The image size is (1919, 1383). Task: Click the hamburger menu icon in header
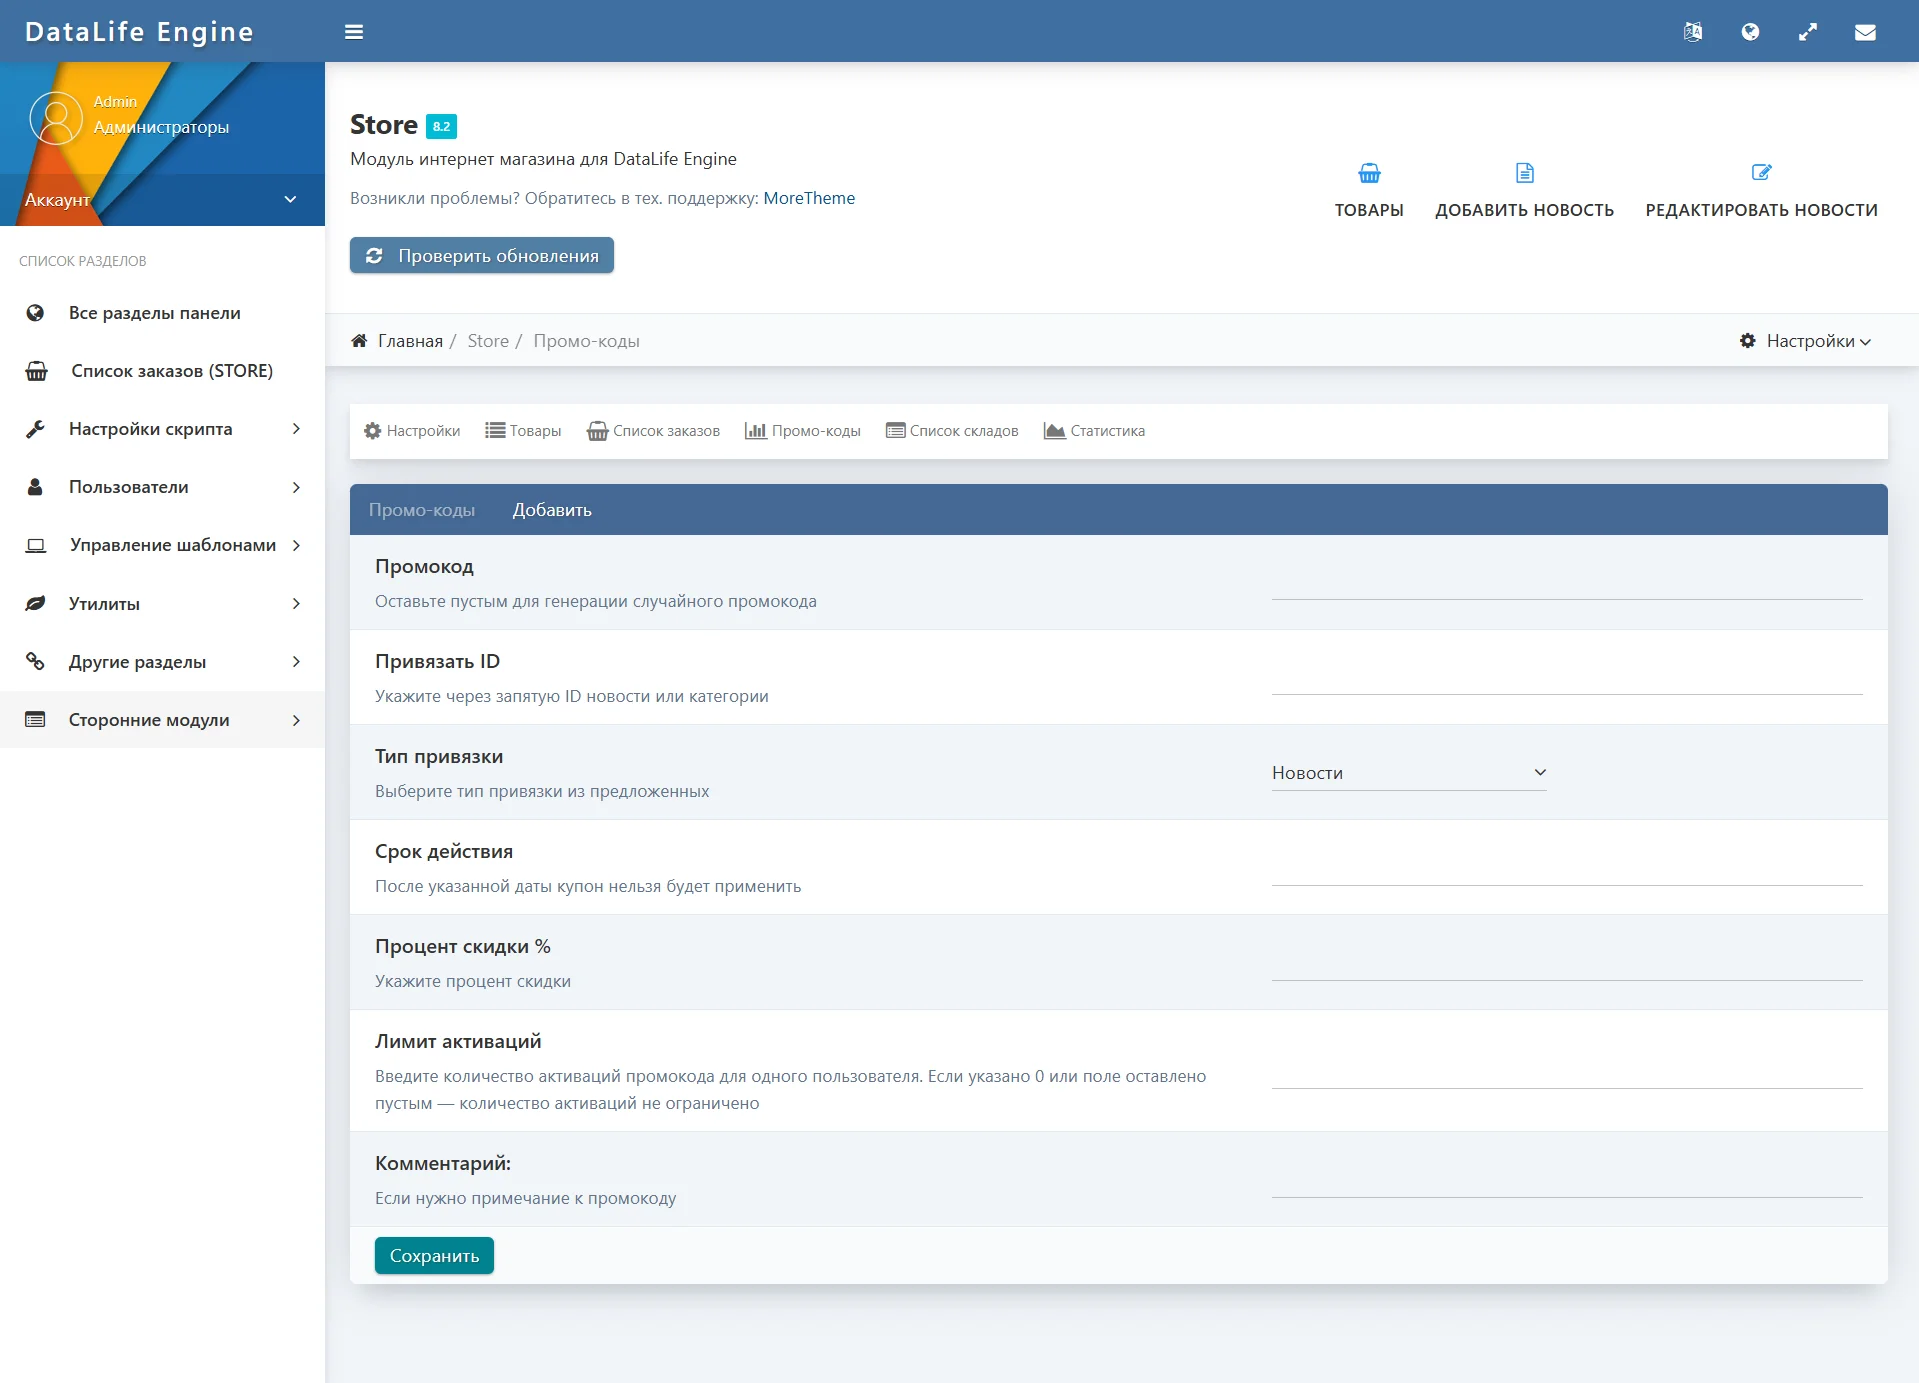354,32
